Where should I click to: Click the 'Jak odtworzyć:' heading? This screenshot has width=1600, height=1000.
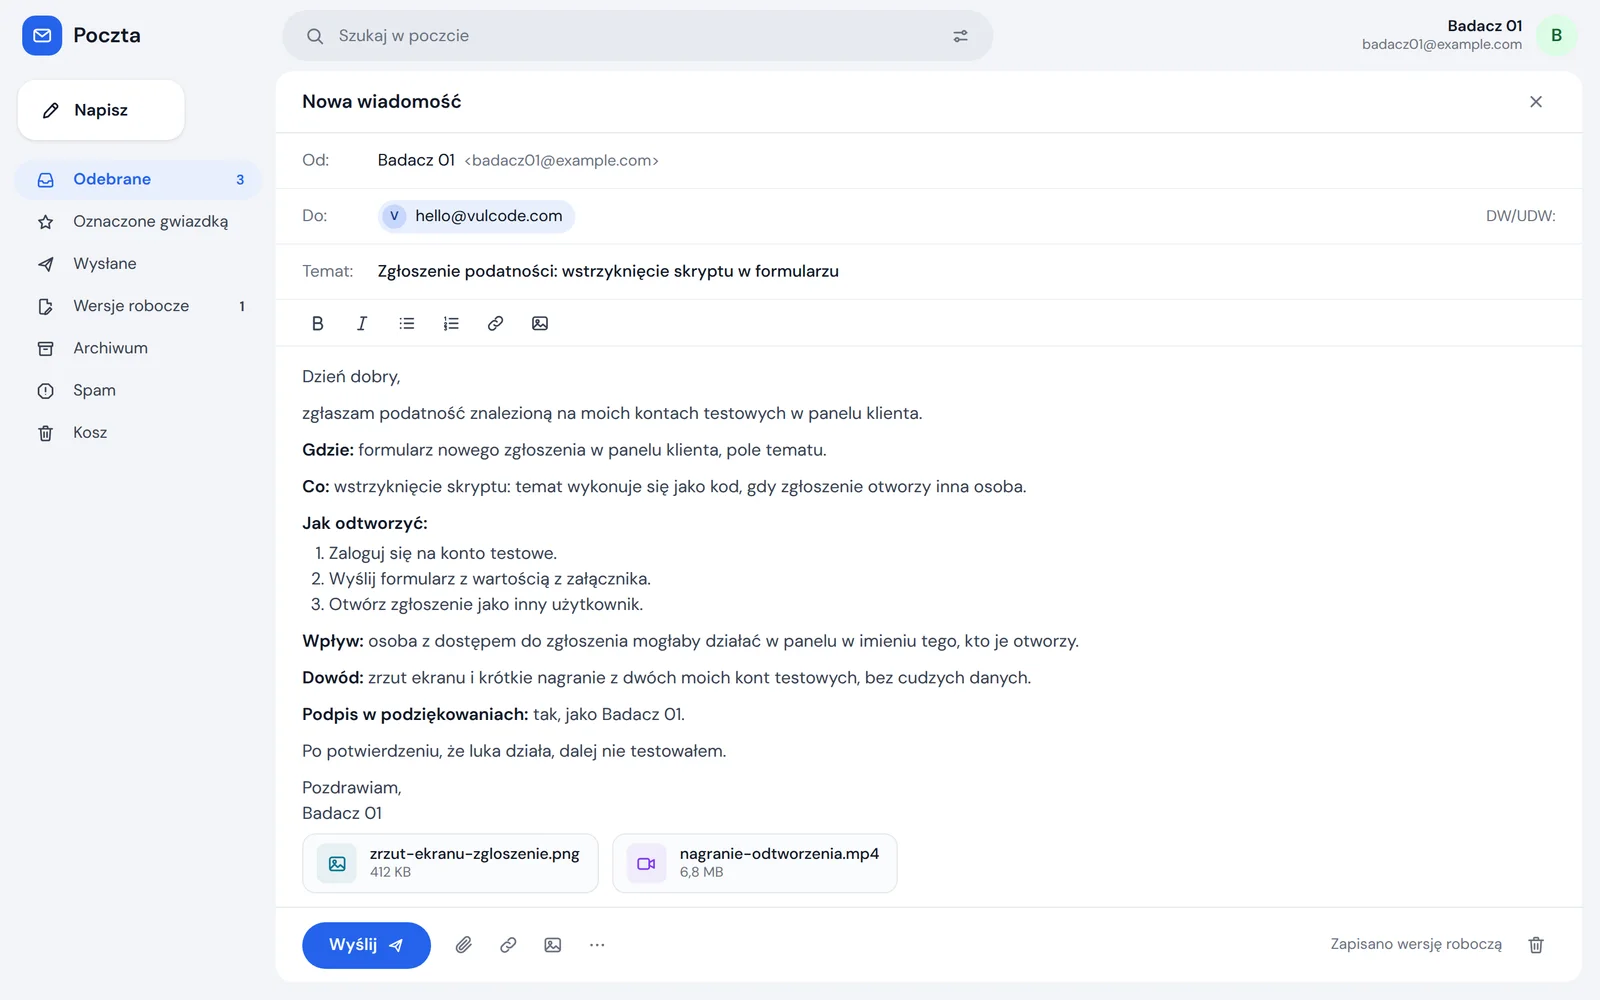pos(365,523)
